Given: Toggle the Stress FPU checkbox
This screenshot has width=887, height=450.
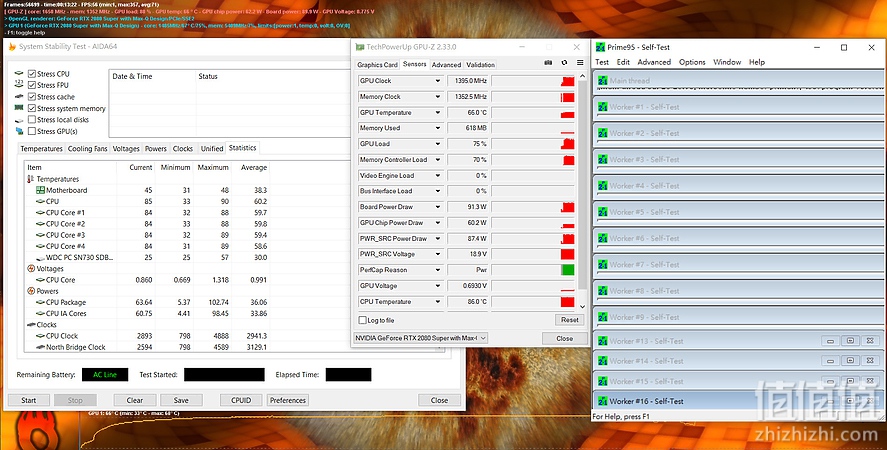Looking at the screenshot, I should point(32,85).
